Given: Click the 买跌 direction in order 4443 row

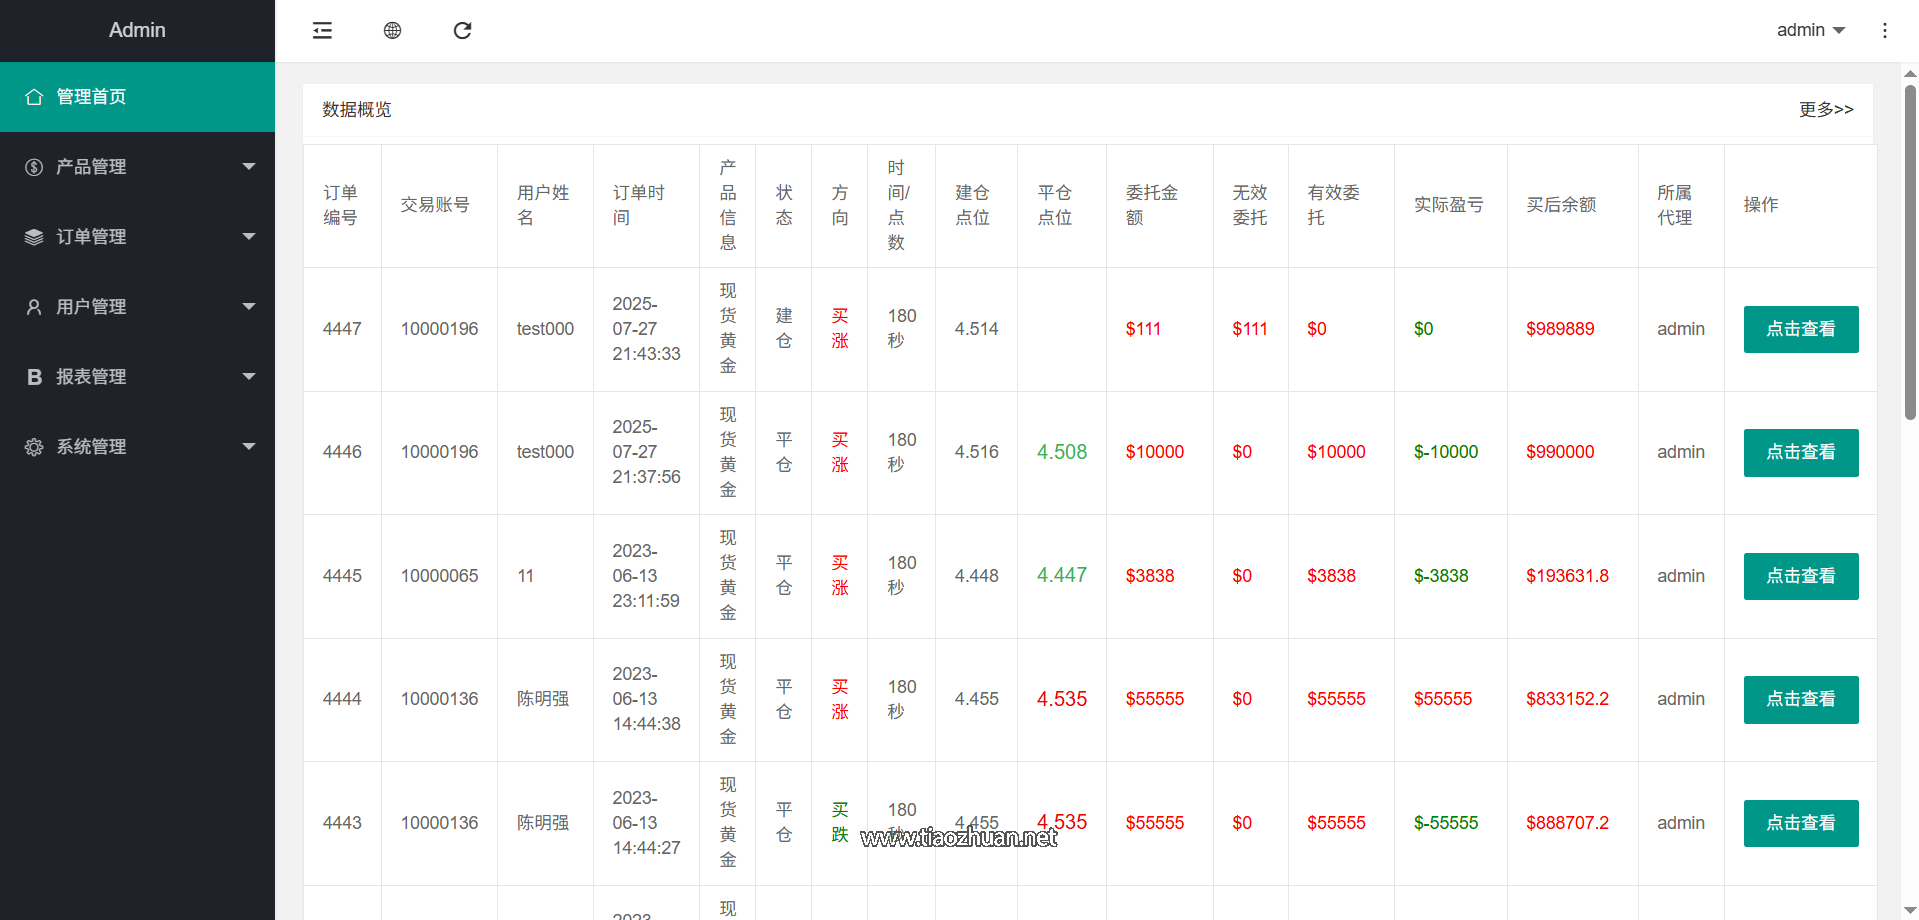Looking at the screenshot, I should point(840,823).
